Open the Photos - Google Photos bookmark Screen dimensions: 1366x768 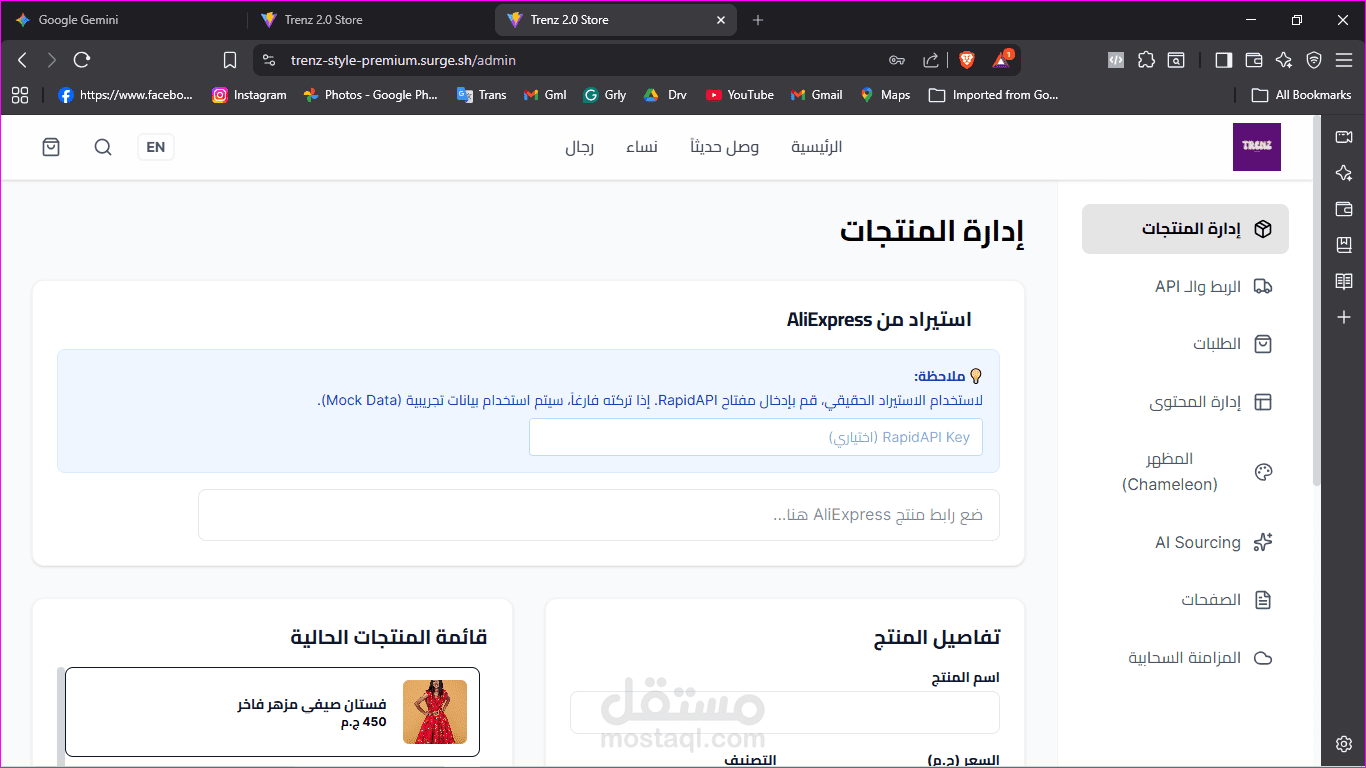pyautogui.click(x=371, y=95)
